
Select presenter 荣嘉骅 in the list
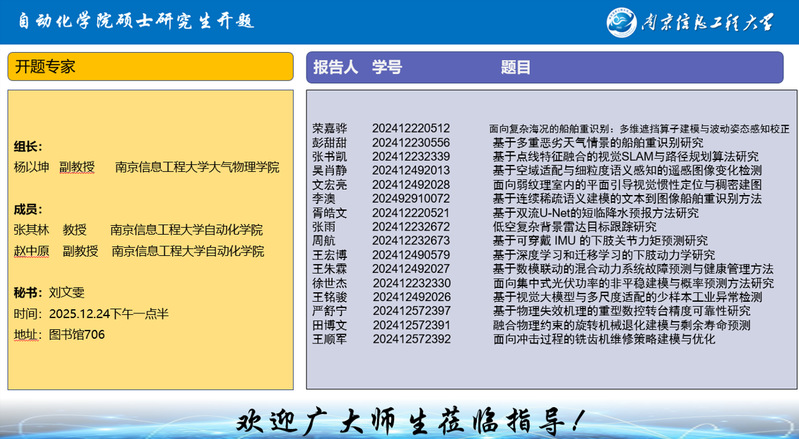(x=329, y=129)
